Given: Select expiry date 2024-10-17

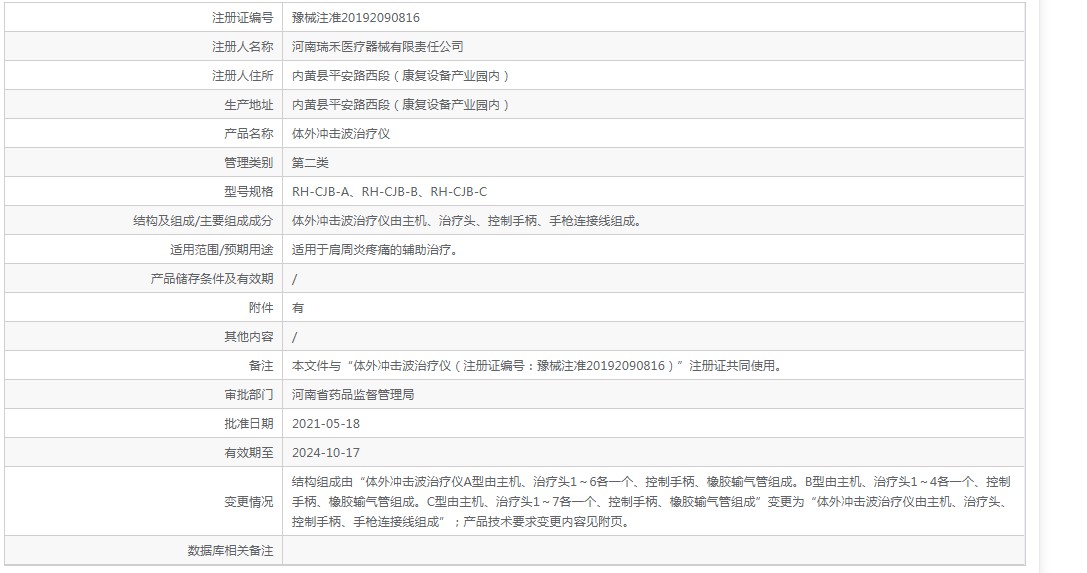Looking at the screenshot, I should pos(326,453).
